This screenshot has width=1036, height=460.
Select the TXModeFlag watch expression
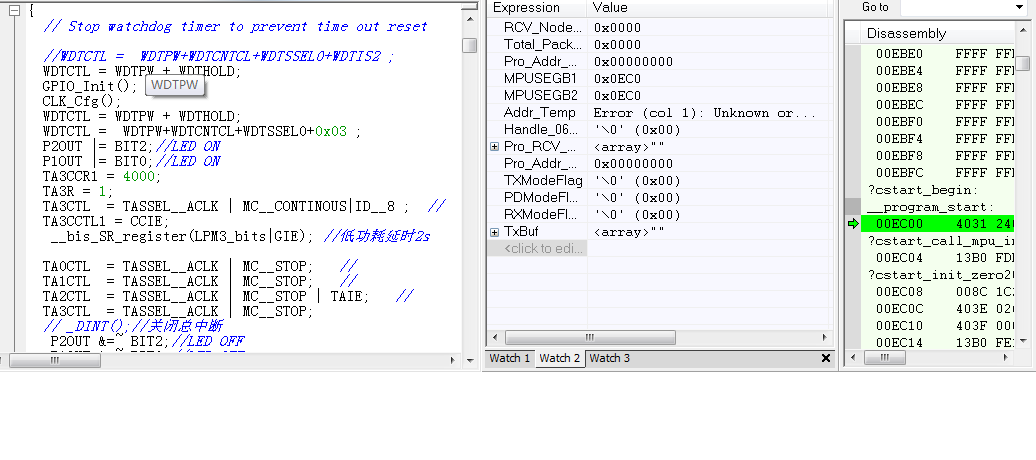[543, 180]
